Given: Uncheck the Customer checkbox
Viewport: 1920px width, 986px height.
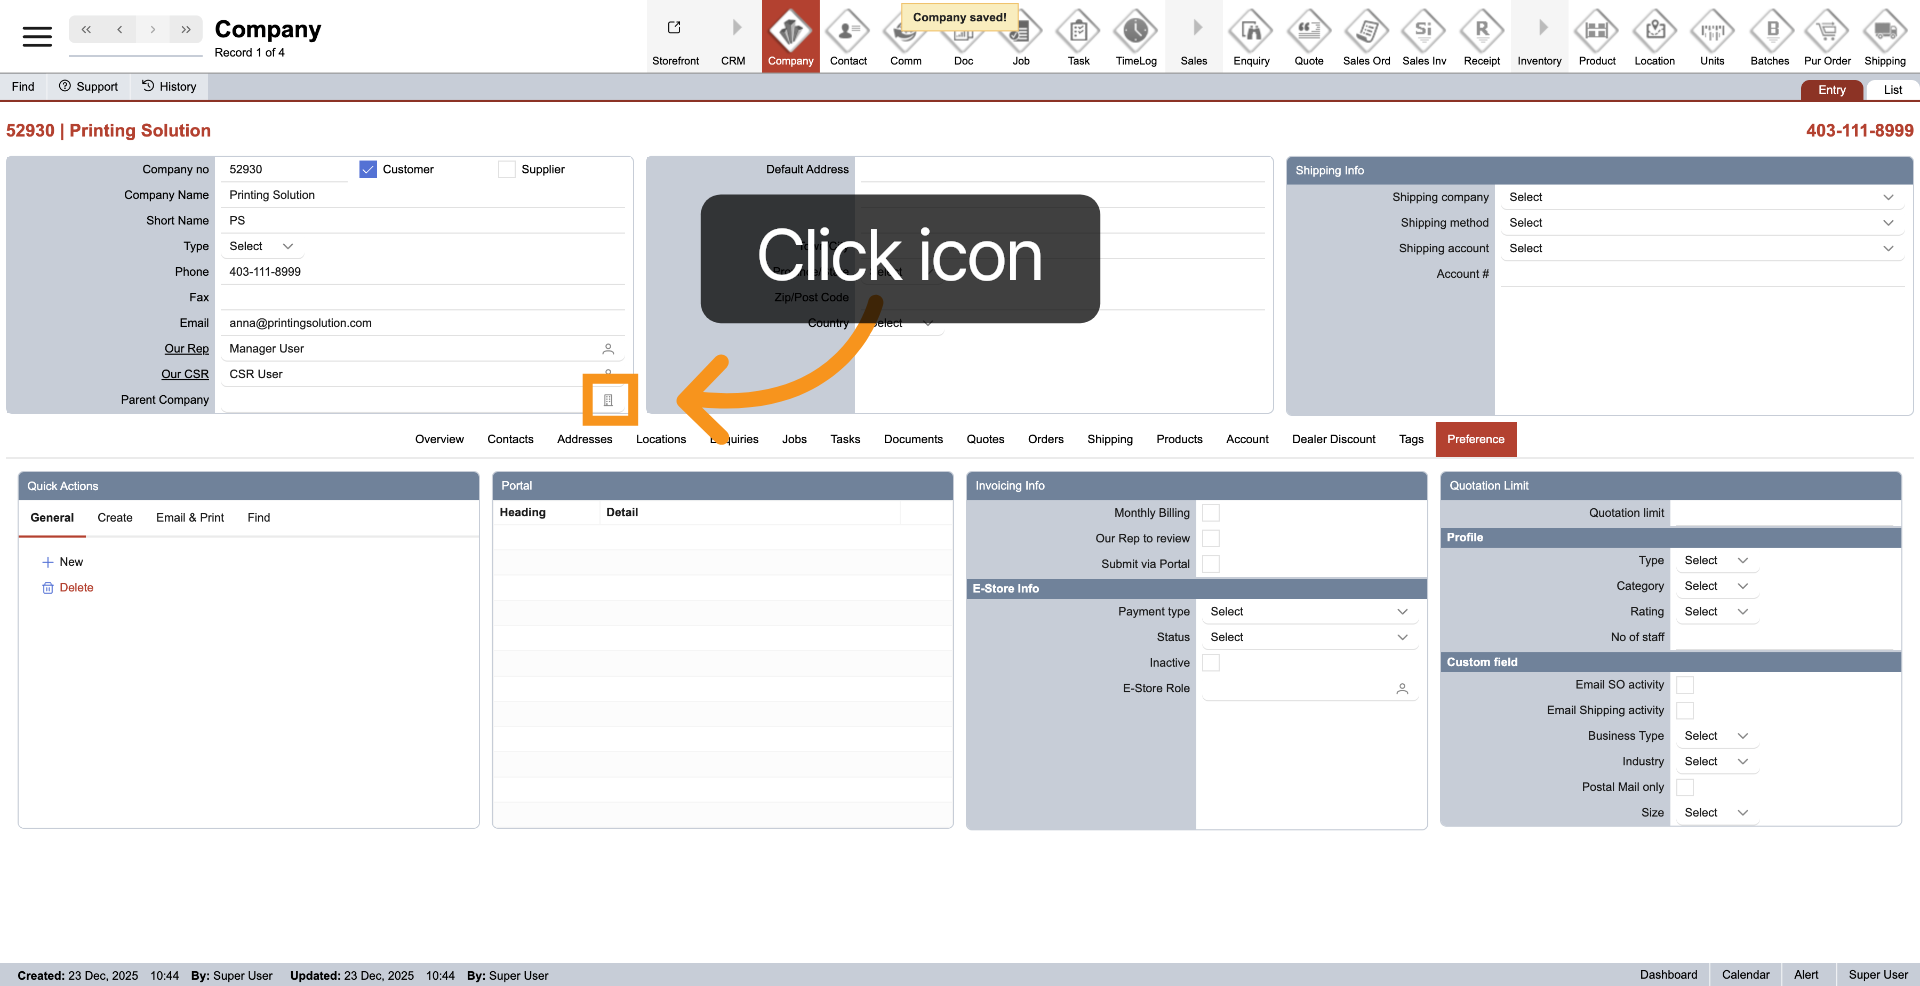Looking at the screenshot, I should [368, 170].
